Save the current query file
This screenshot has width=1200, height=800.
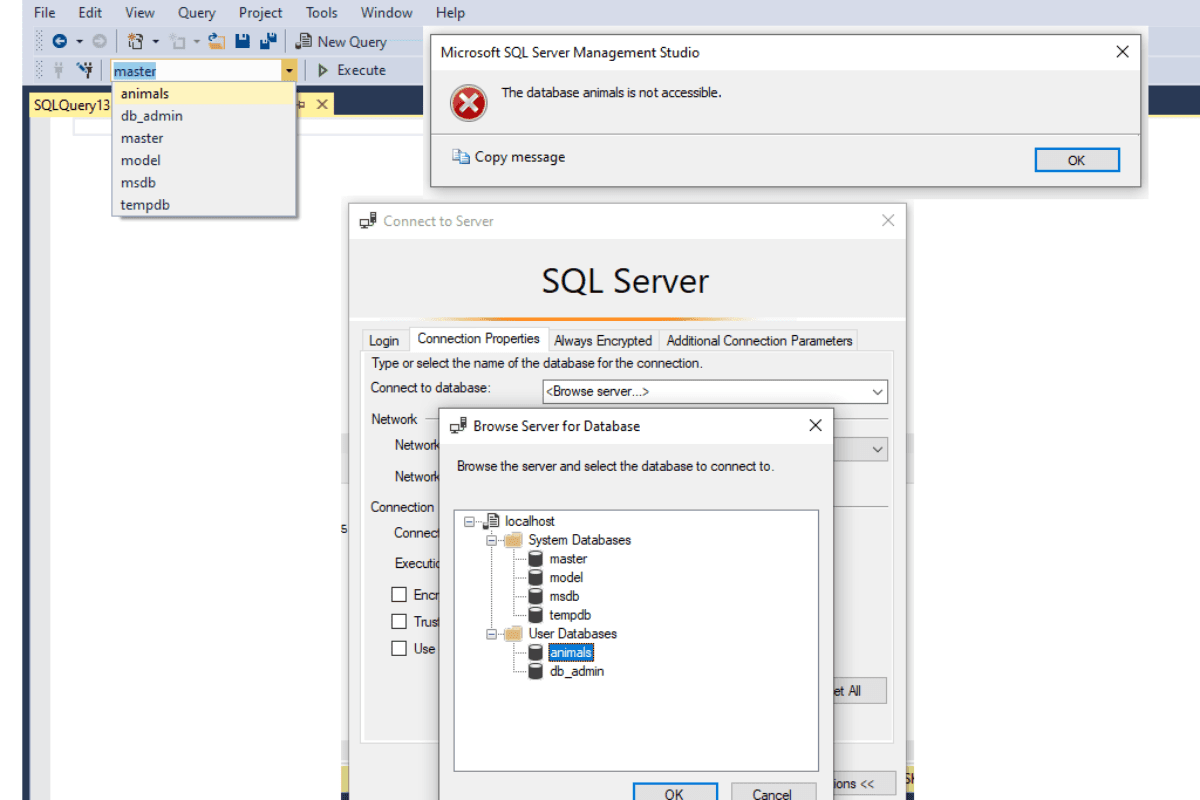241,41
